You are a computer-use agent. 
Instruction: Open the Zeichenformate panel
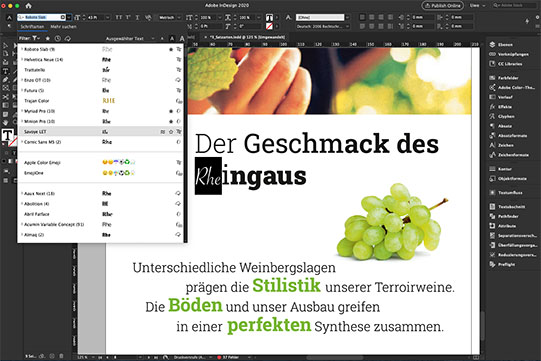(509, 155)
